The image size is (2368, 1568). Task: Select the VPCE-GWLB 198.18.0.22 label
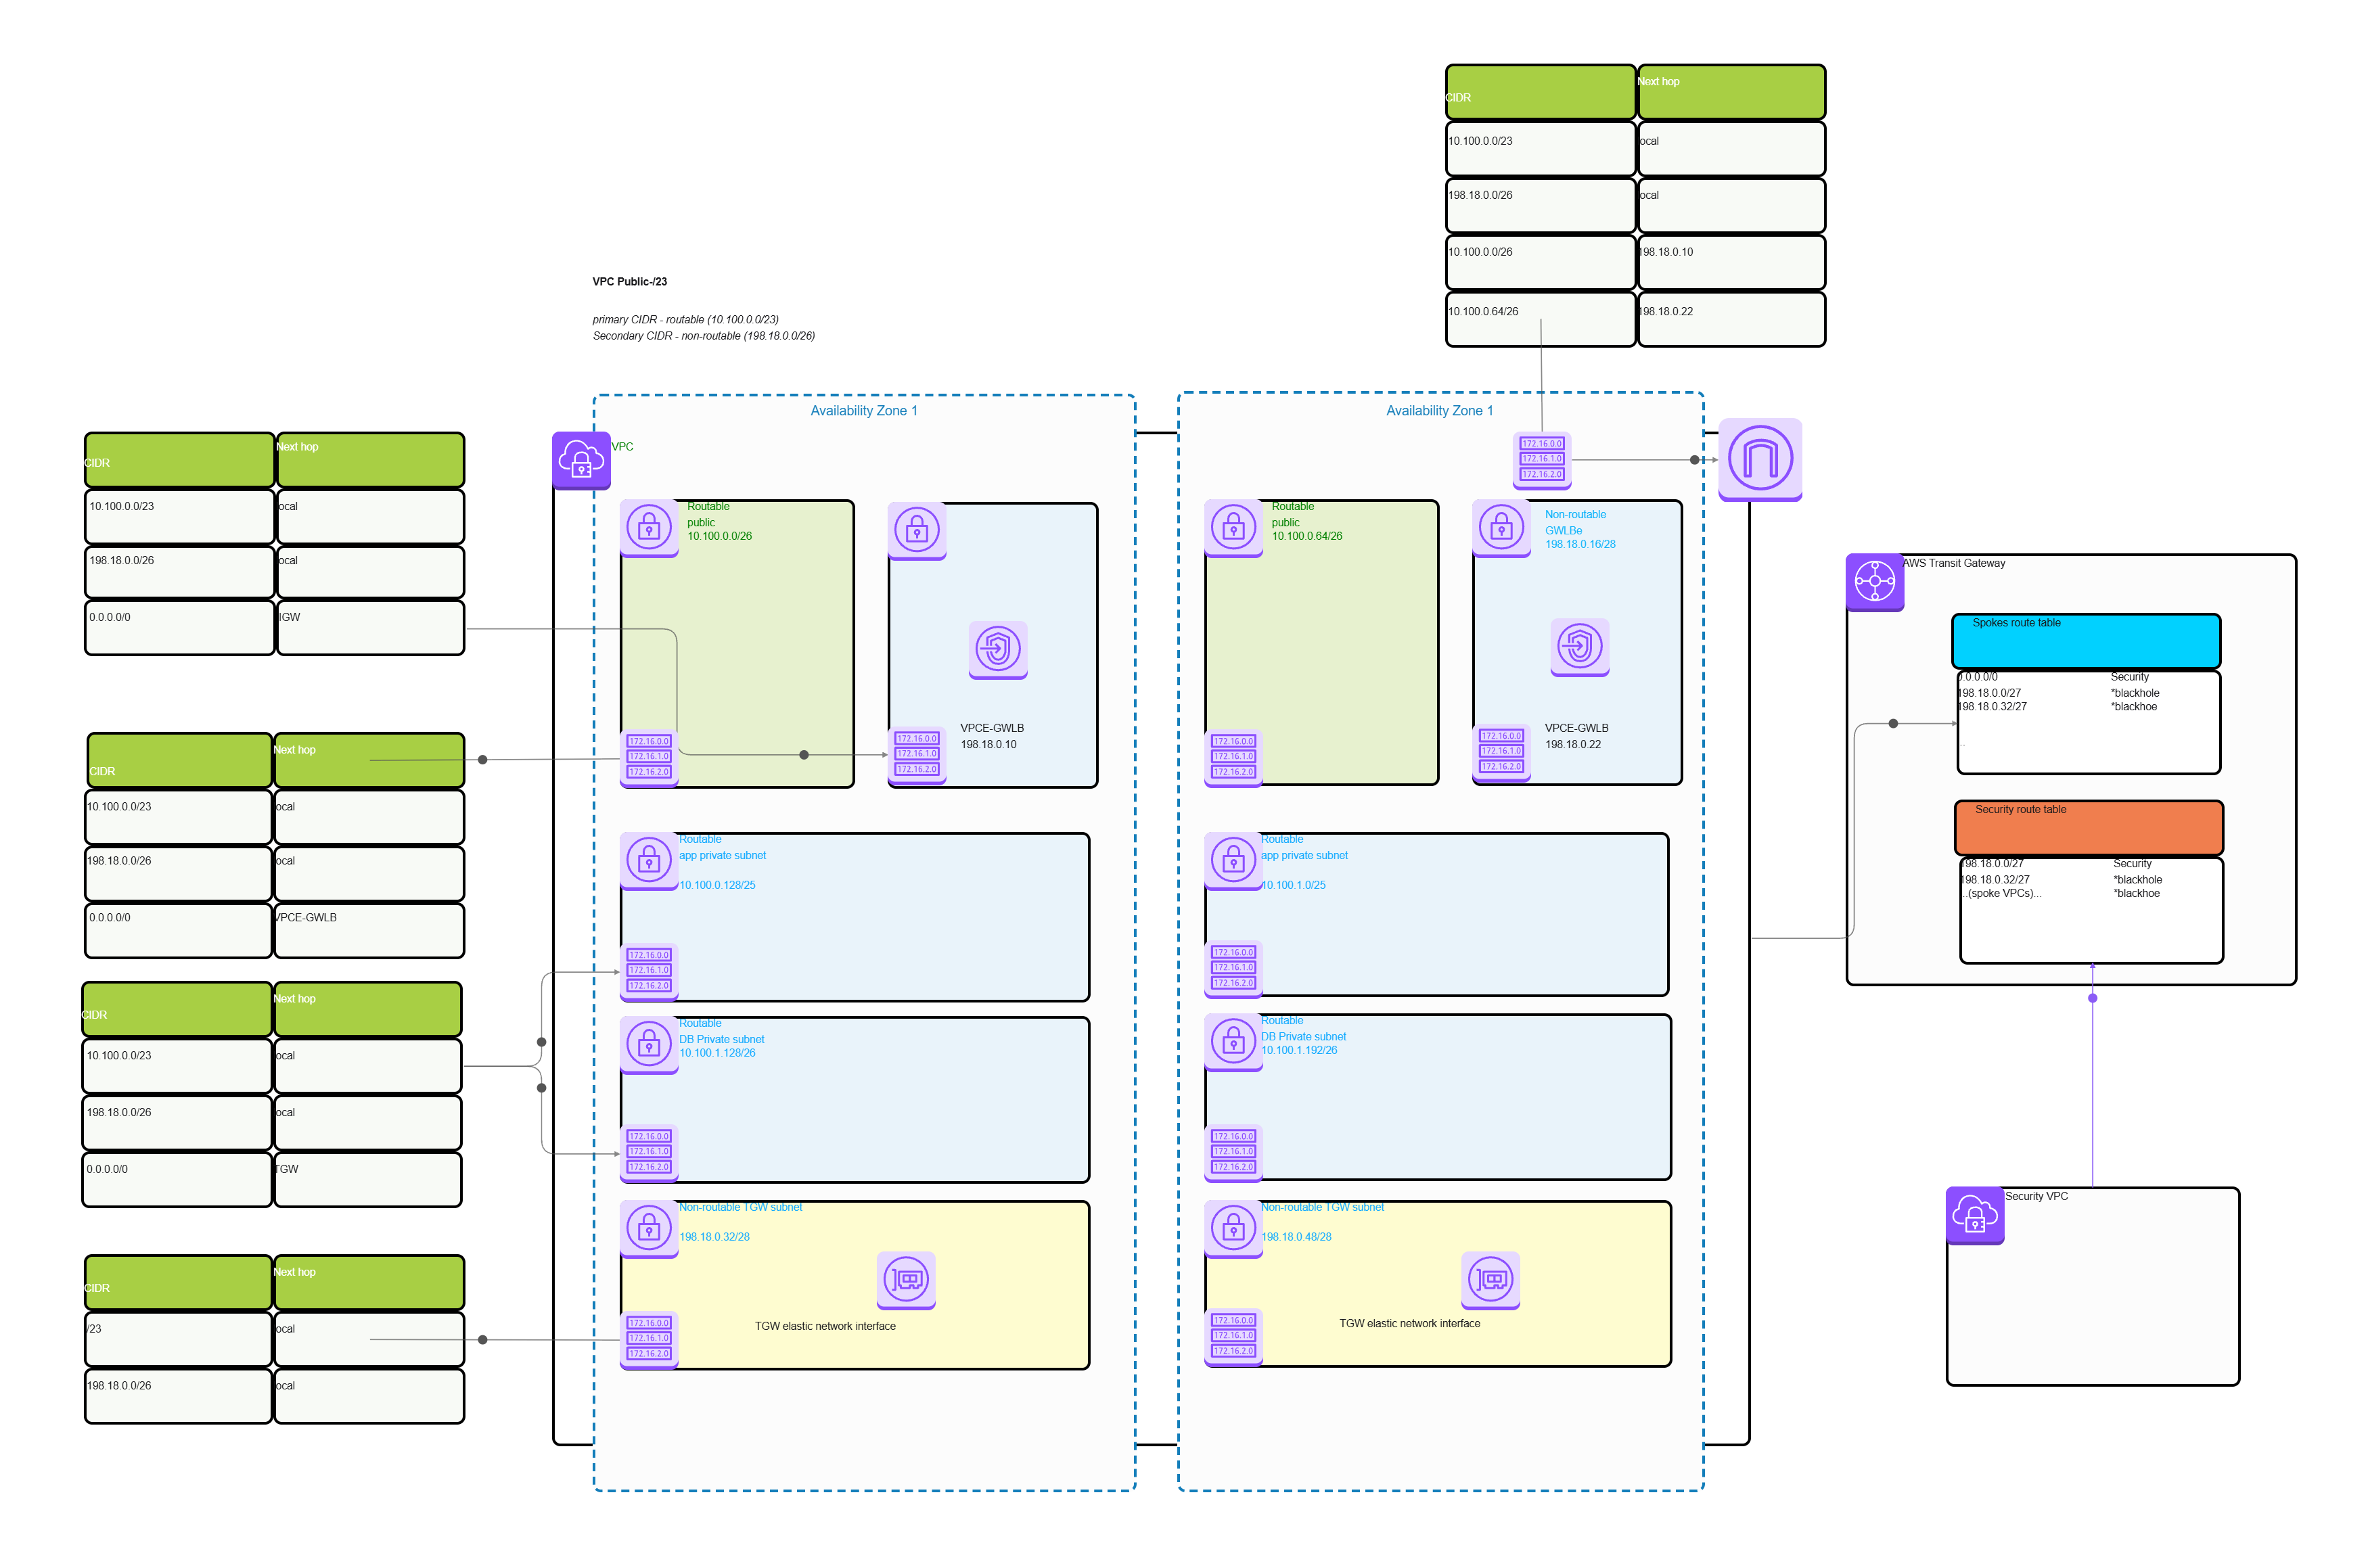click(x=1576, y=736)
